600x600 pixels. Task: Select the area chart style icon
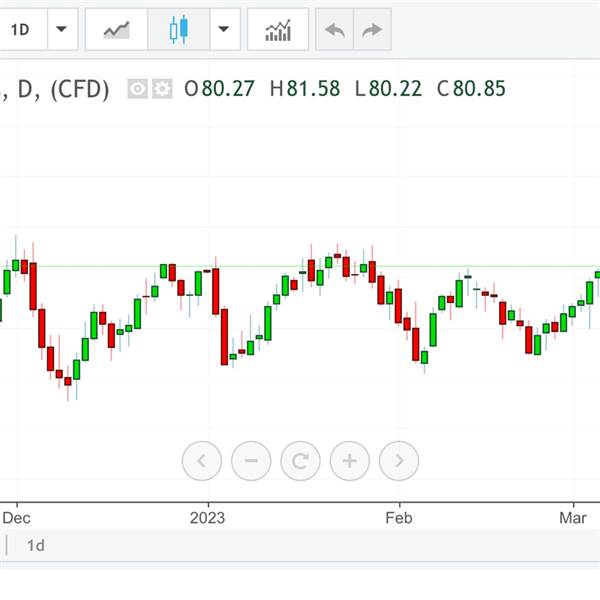(x=116, y=29)
